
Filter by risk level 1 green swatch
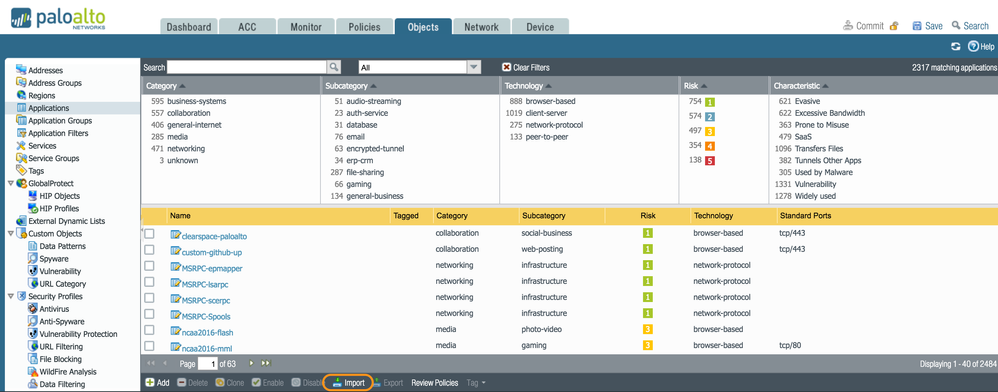pyautogui.click(x=710, y=101)
